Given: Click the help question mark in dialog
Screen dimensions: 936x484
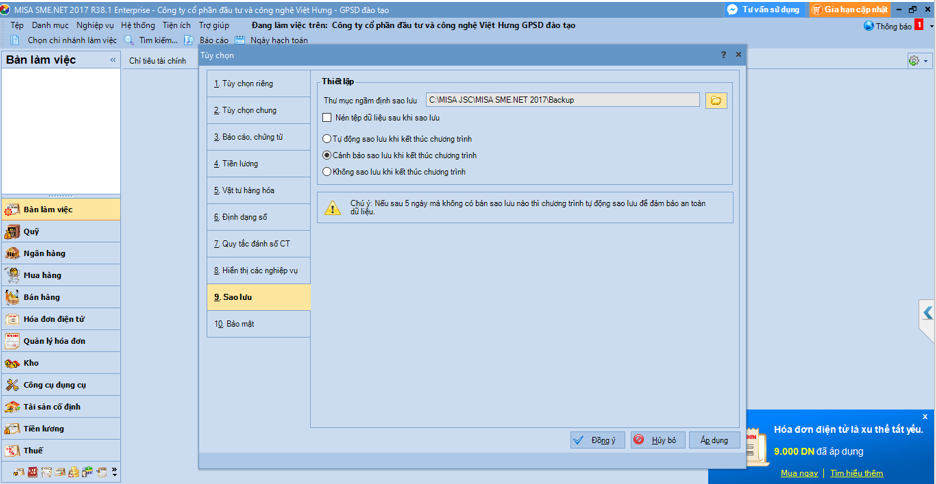Looking at the screenshot, I should tap(724, 55).
